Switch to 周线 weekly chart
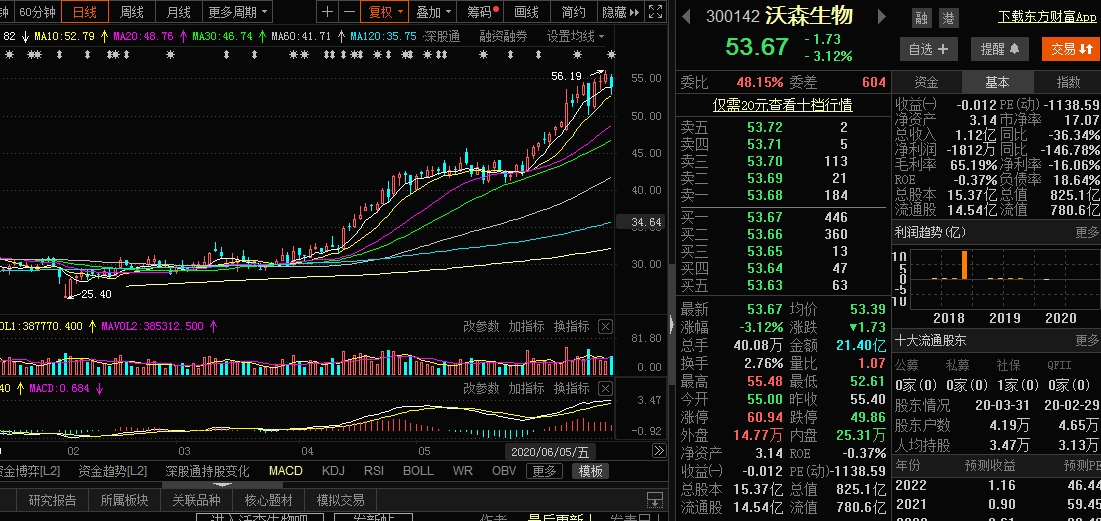The width and height of the screenshot is (1101, 521). point(131,12)
